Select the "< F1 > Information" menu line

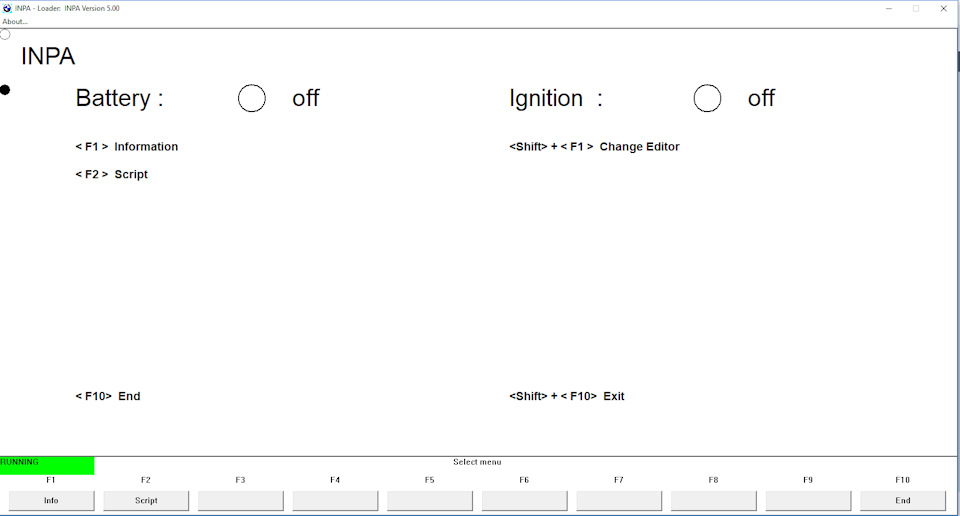click(127, 147)
